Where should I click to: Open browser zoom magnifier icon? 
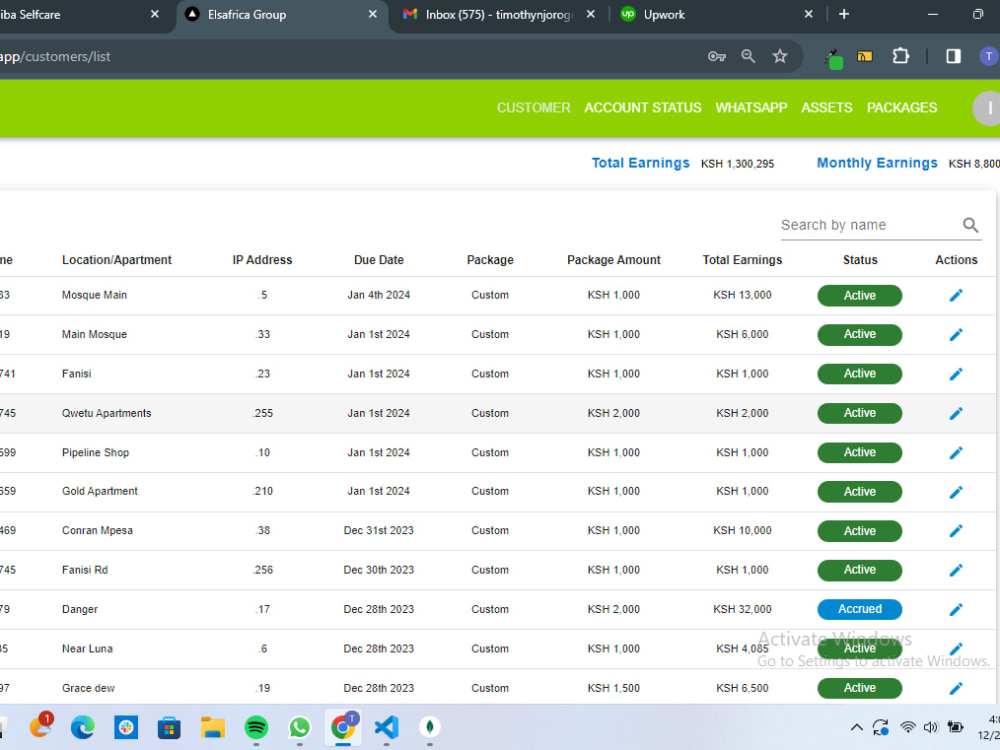748,56
